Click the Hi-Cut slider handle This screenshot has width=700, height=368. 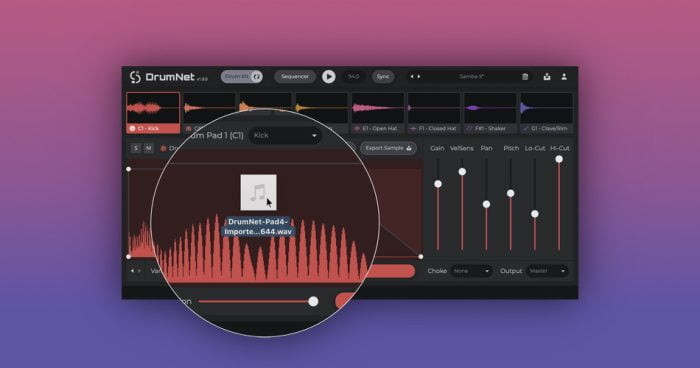(x=559, y=159)
